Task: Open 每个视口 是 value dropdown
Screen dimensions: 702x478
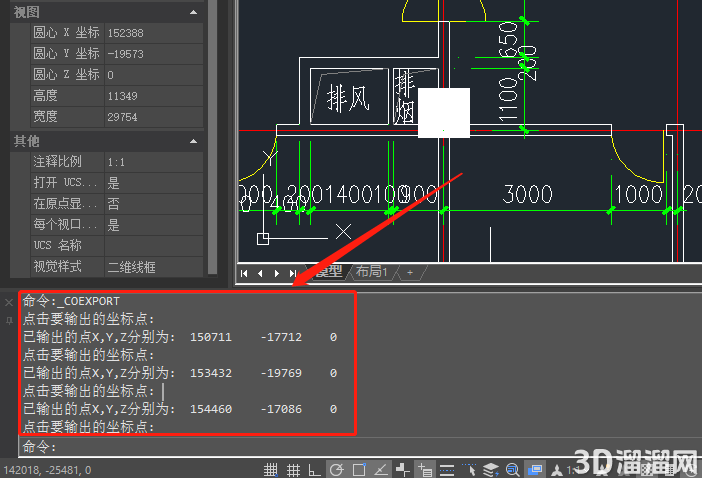Action: pyautogui.click(x=154, y=225)
